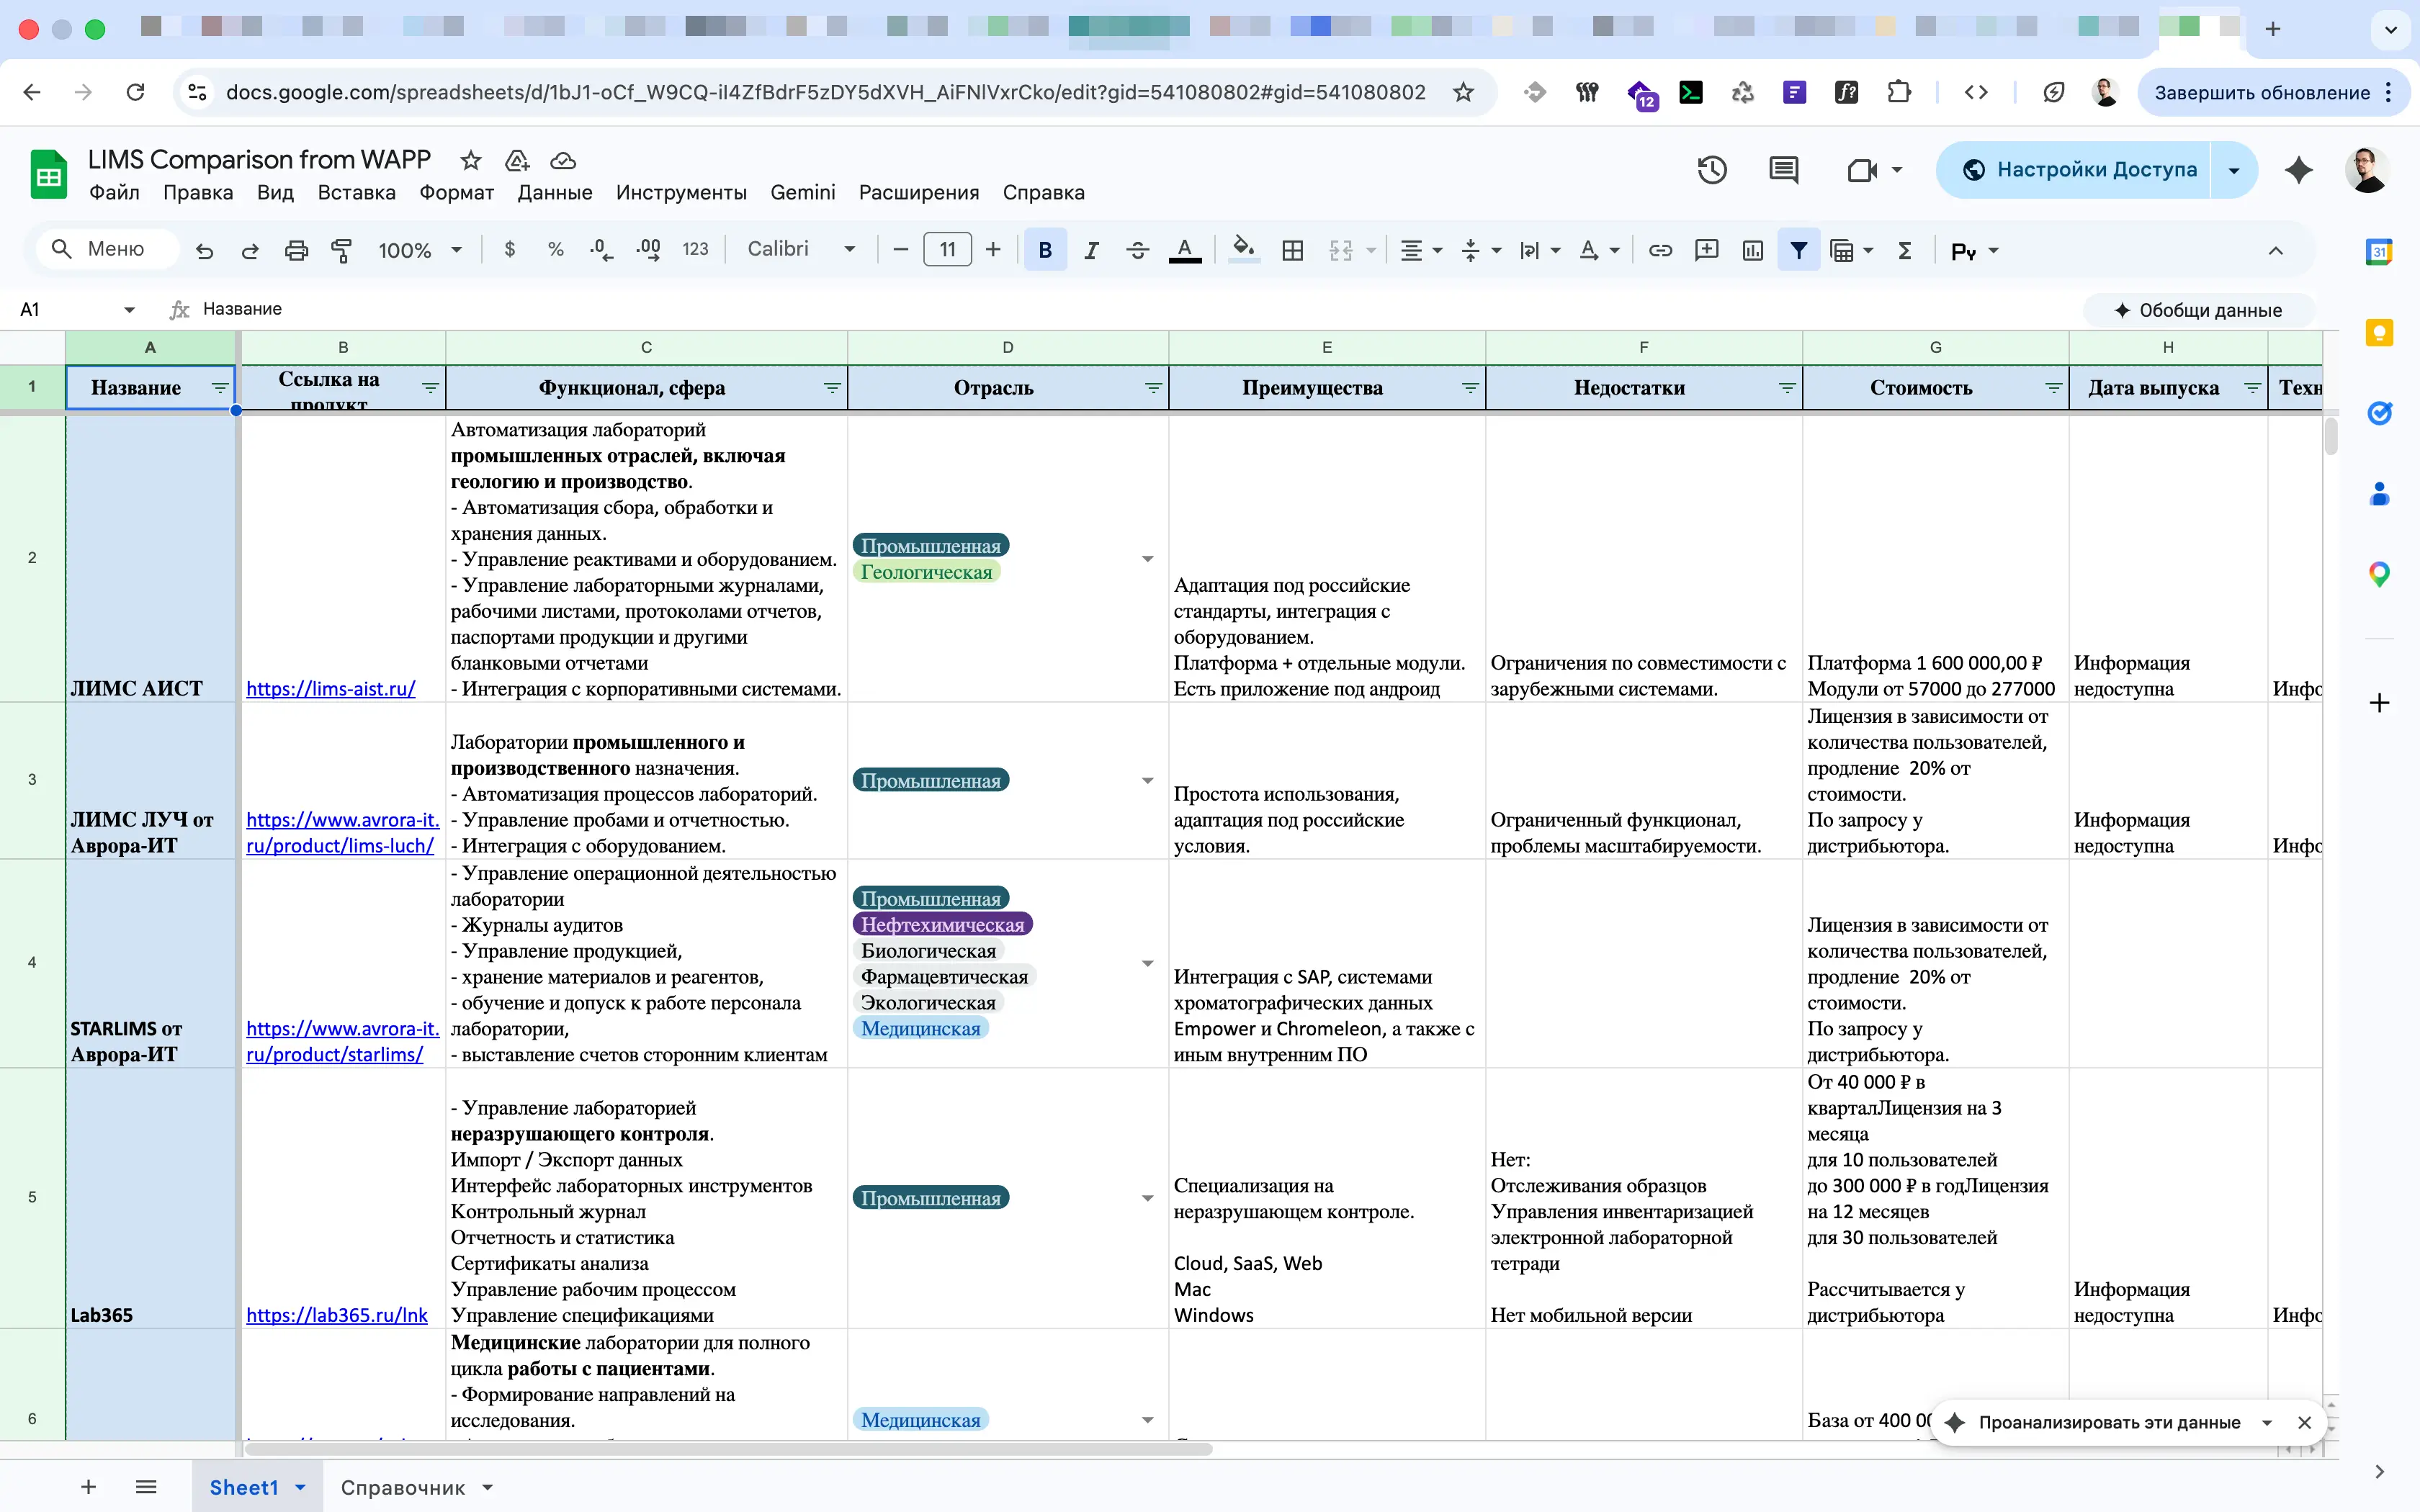Expand the Отрасль dropdown in row 3

(1147, 780)
